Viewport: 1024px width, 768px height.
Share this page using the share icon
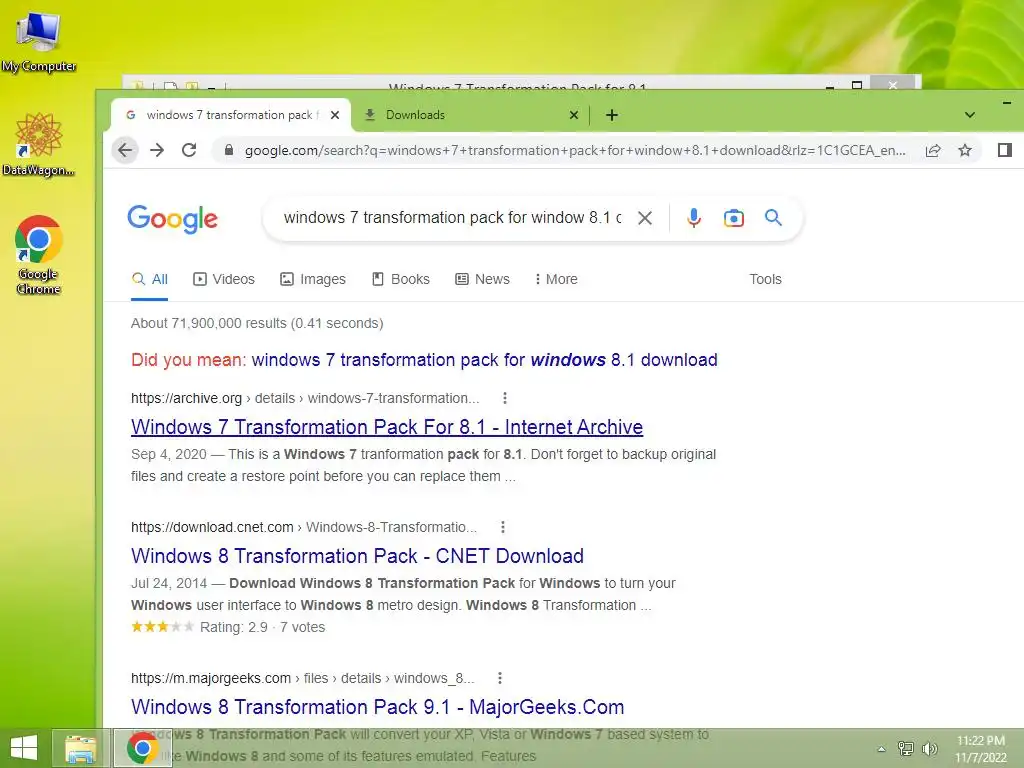933,150
